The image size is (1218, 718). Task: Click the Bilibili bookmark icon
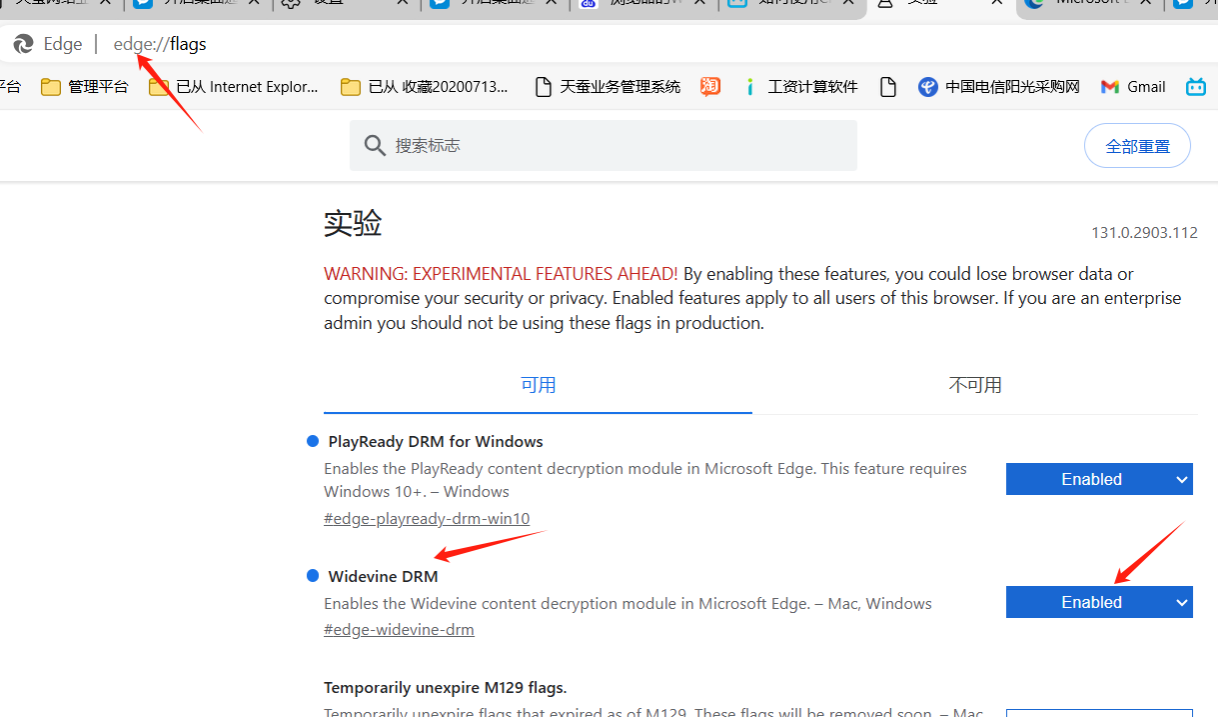1196,87
